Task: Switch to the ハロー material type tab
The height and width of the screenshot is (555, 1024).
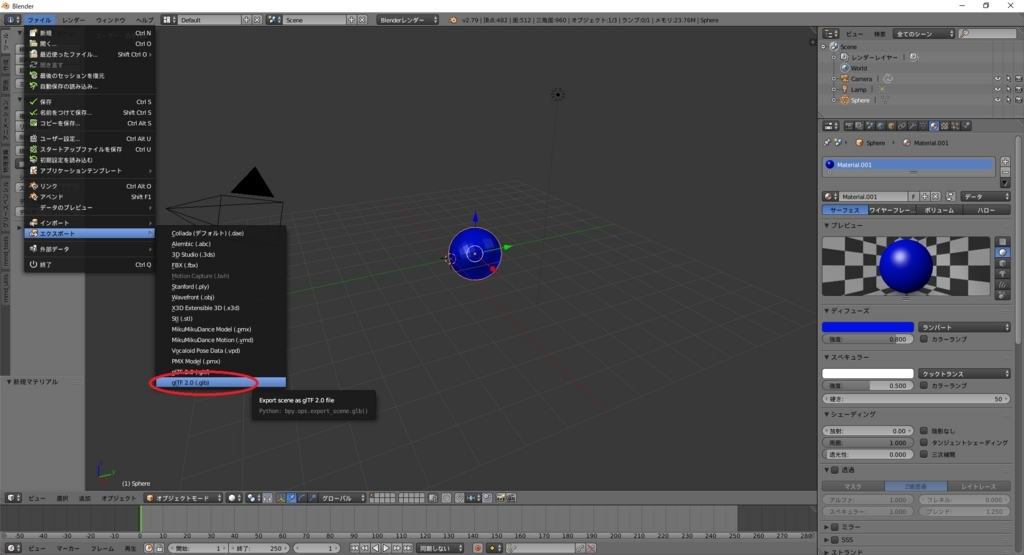Action: pyautogui.click(x=986, y=210)
